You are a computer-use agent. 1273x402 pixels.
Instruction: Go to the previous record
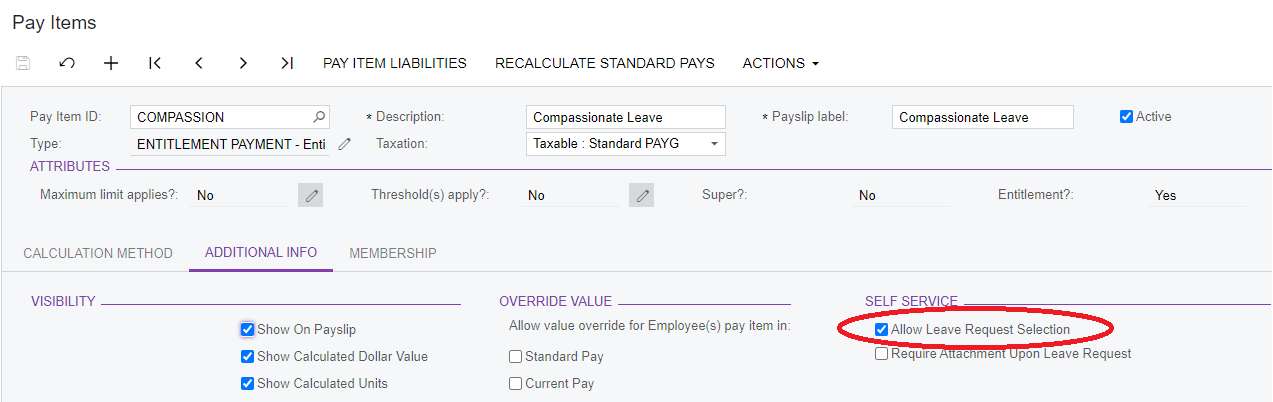click(x=199, y=63)
